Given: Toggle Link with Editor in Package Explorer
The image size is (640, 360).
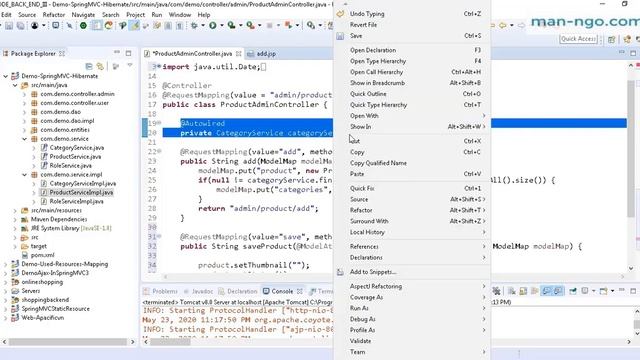Looking at the screenshot, I should (100, 66).
